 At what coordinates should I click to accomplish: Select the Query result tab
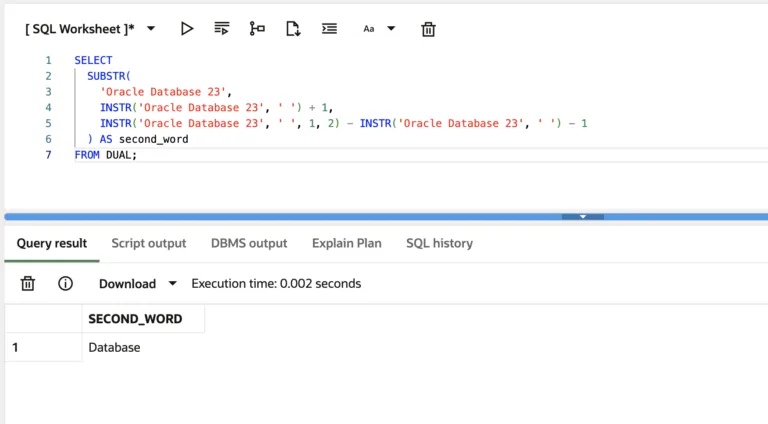coord(52,243)
